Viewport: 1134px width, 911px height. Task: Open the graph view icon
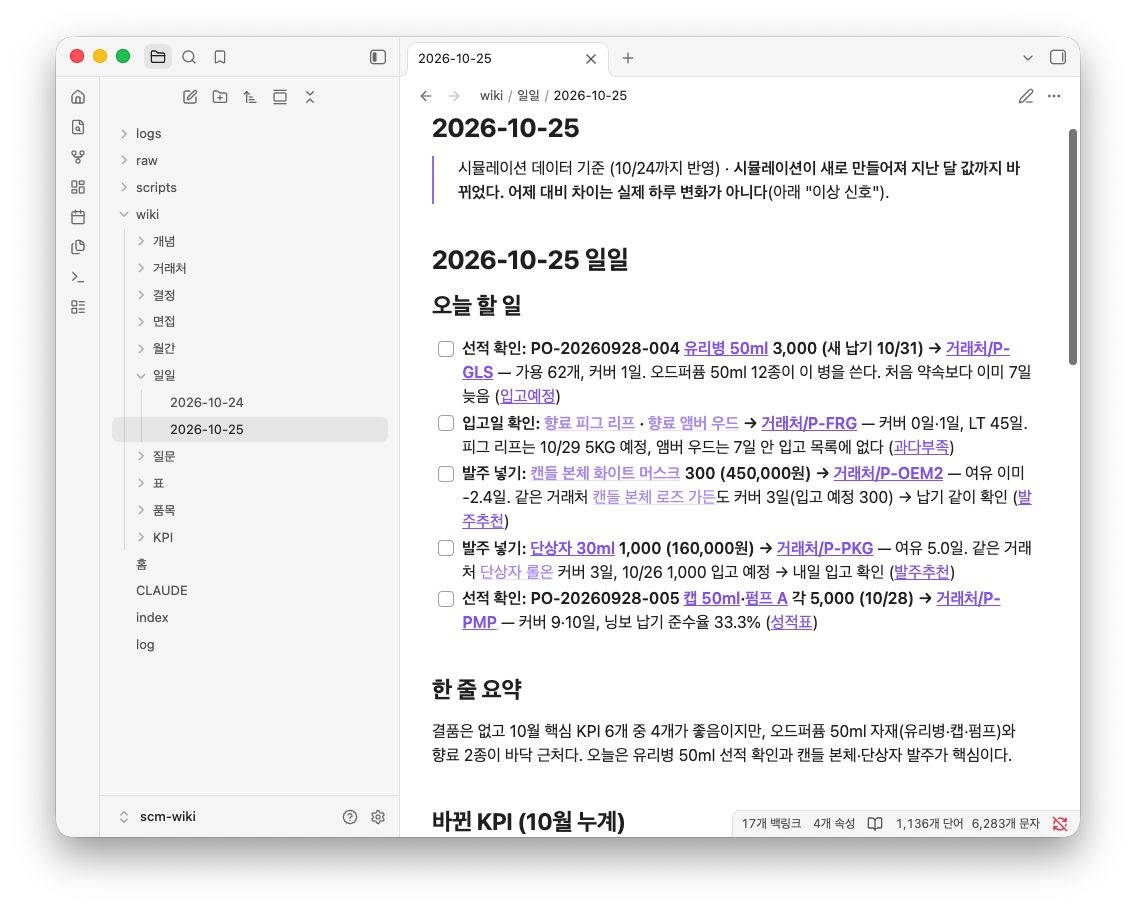tap(78, 157)
